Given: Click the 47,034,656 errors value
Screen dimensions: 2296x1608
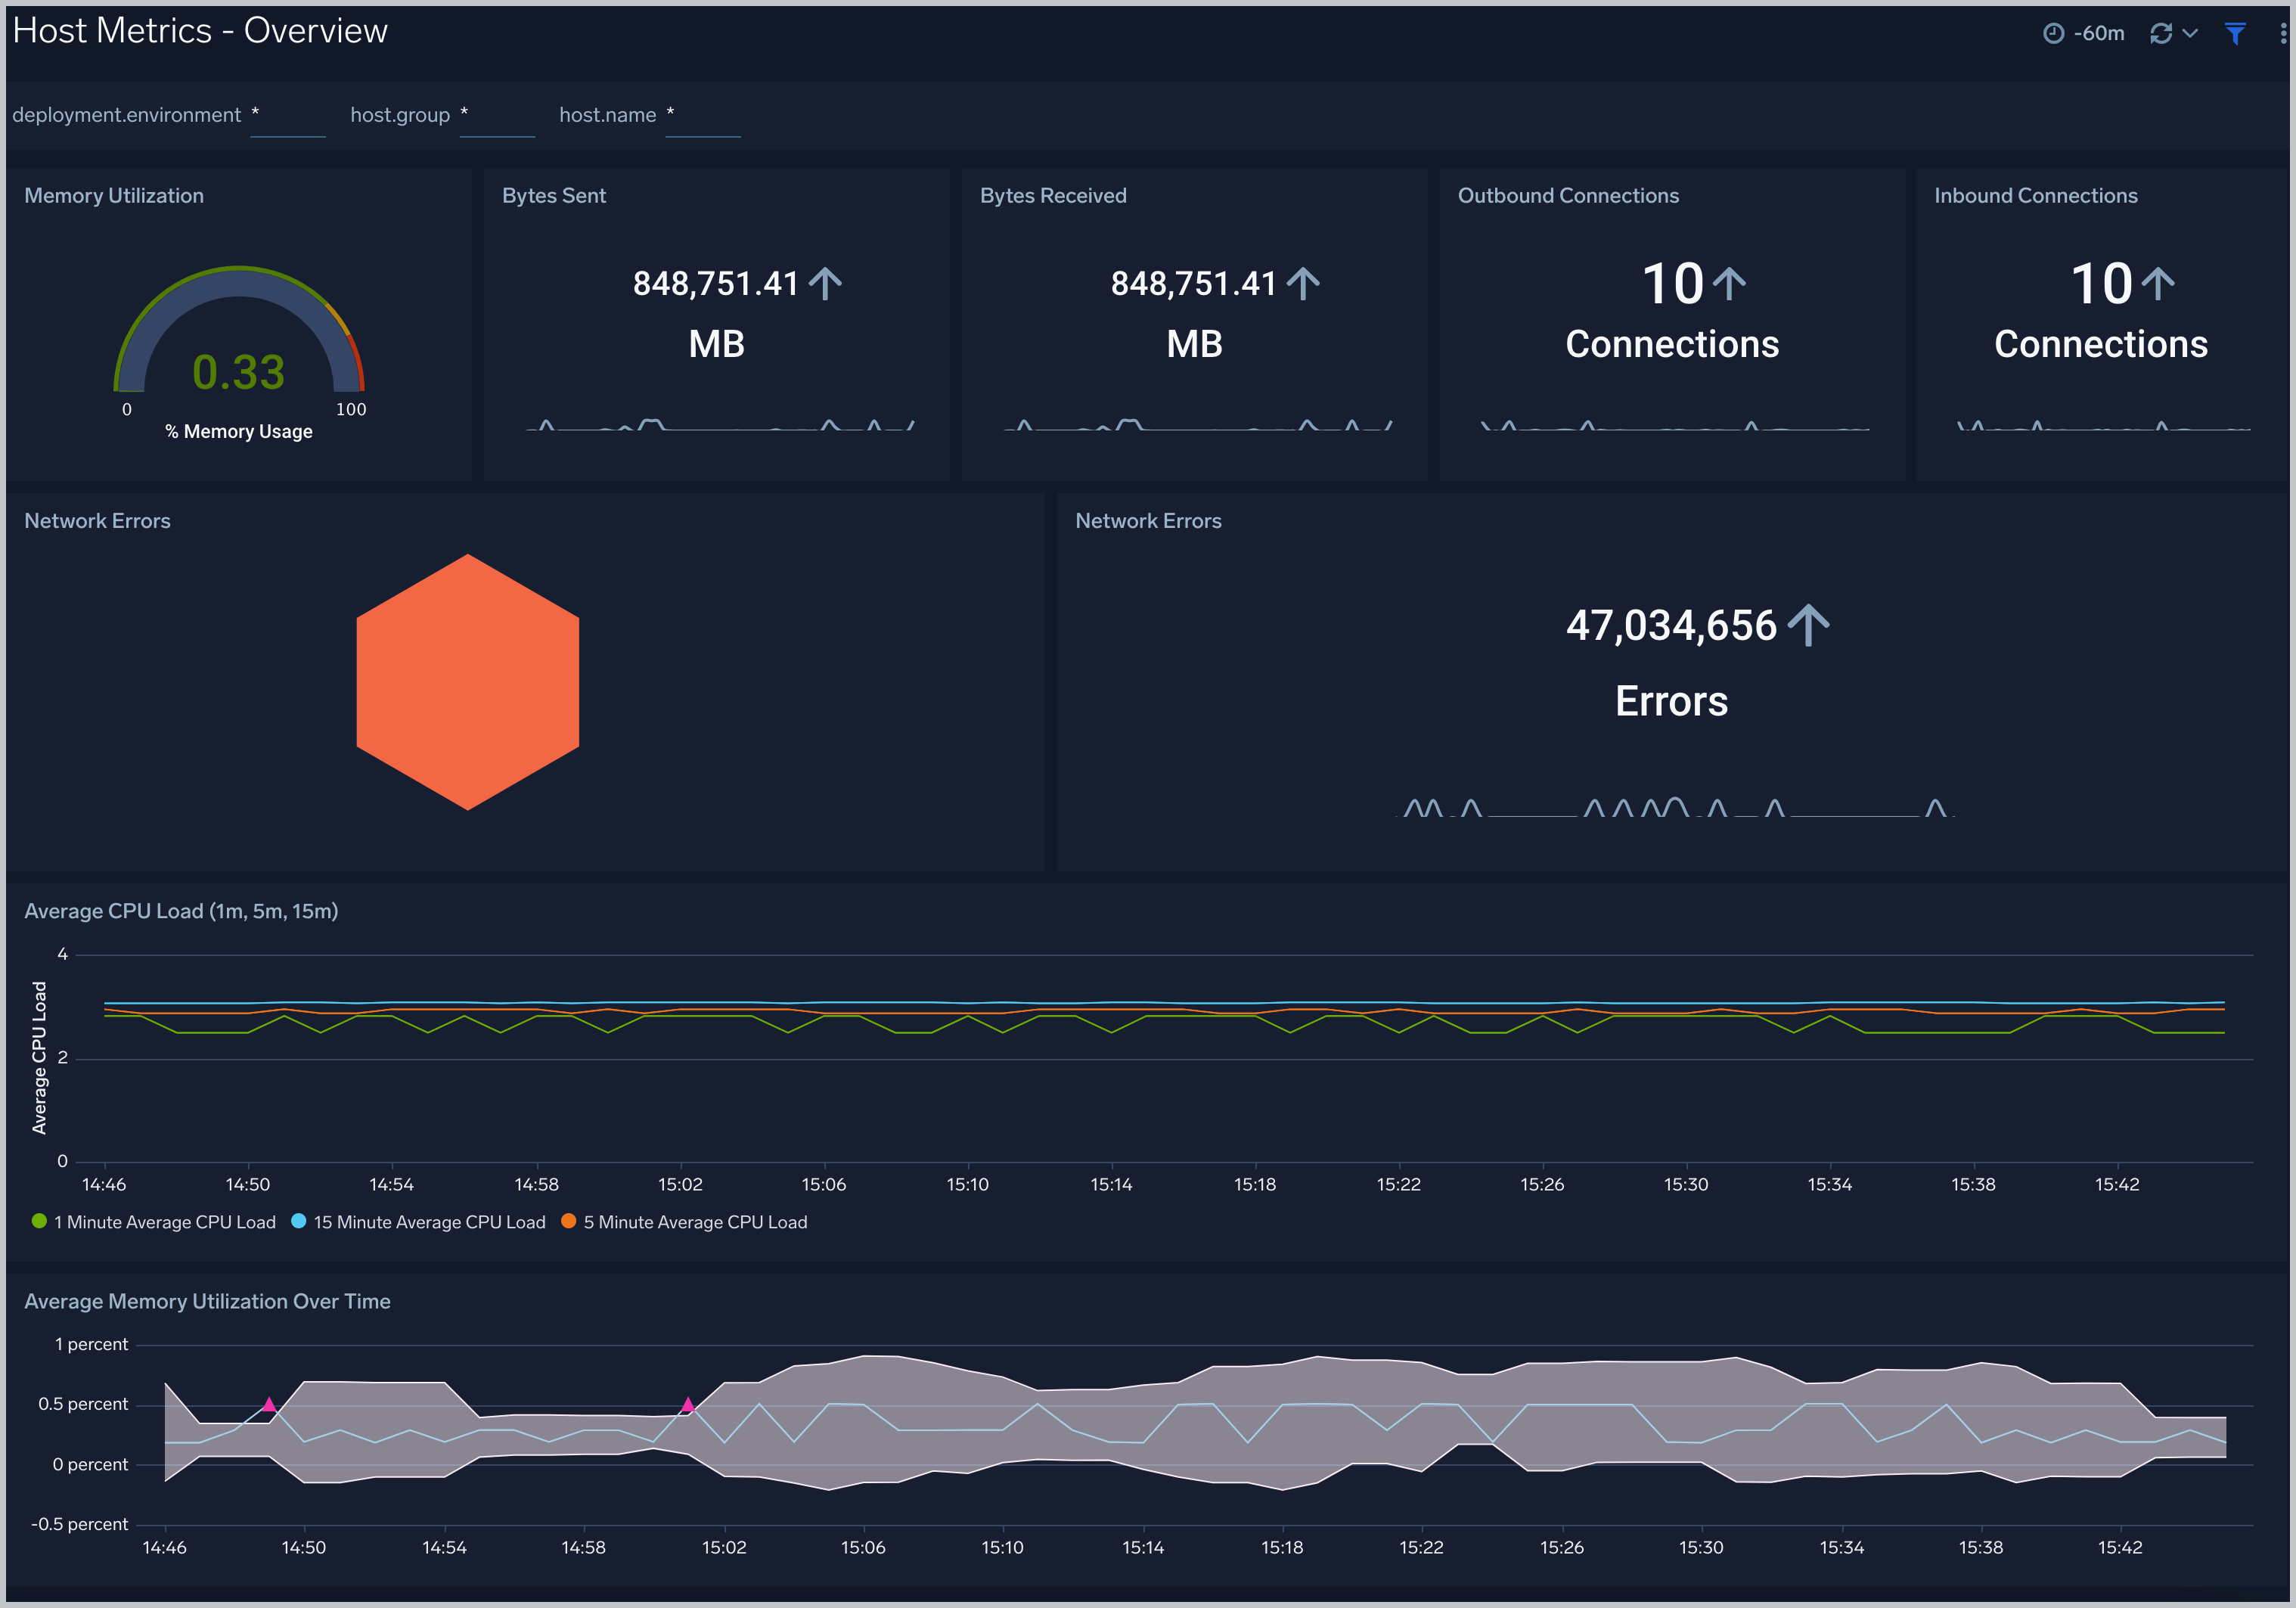Looking at the screenshot, I should pos(1671,626).
